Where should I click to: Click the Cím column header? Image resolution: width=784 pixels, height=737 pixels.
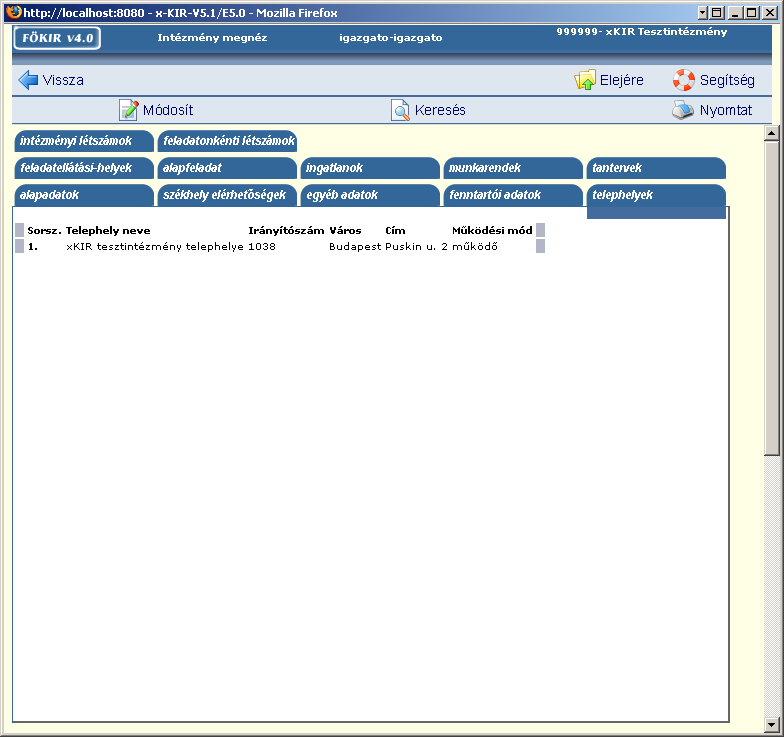395,230
